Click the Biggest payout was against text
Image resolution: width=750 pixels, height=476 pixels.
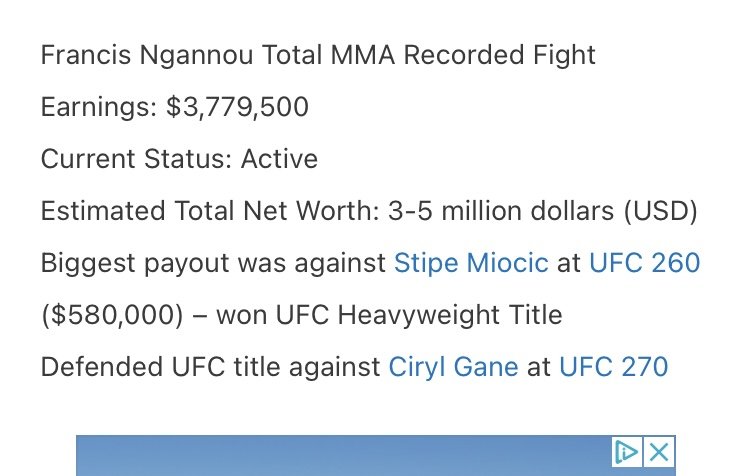click(213, 263)
